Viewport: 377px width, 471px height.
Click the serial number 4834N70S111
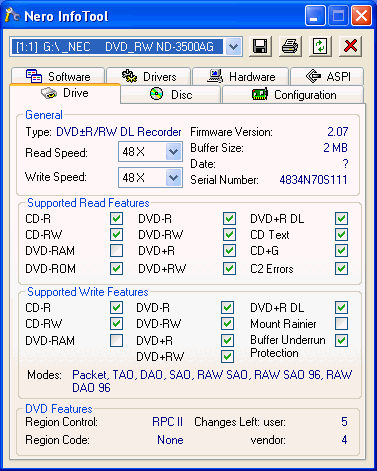click(313, 180)
